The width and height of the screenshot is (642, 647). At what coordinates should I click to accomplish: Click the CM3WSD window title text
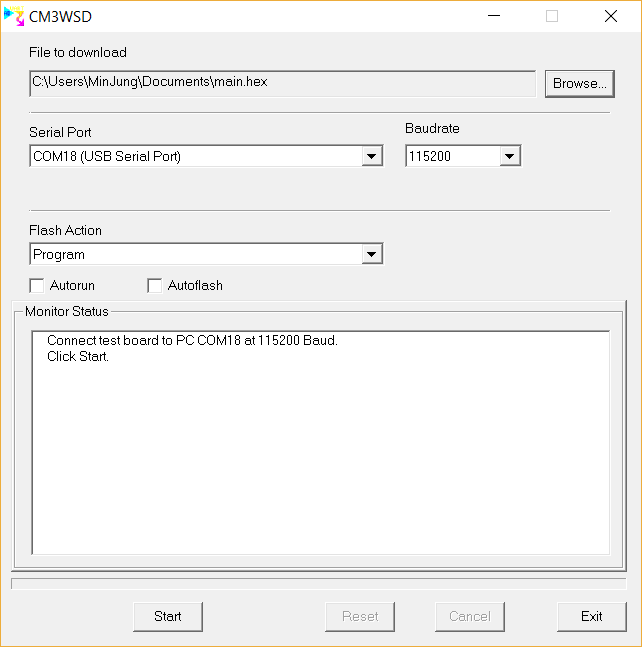60,17
